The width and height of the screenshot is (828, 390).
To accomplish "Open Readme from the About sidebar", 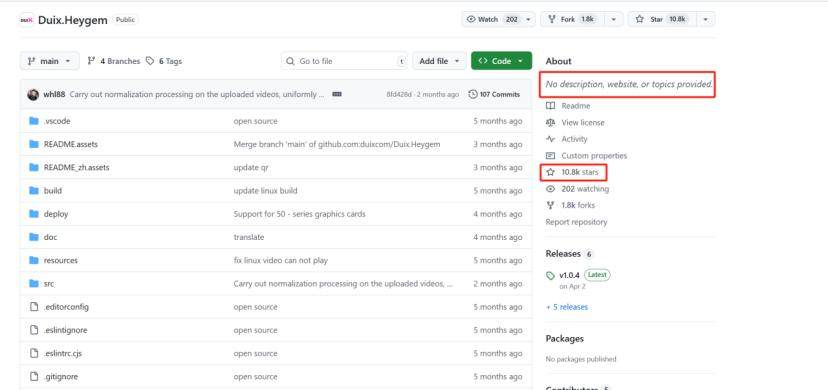I will [568, 106].
